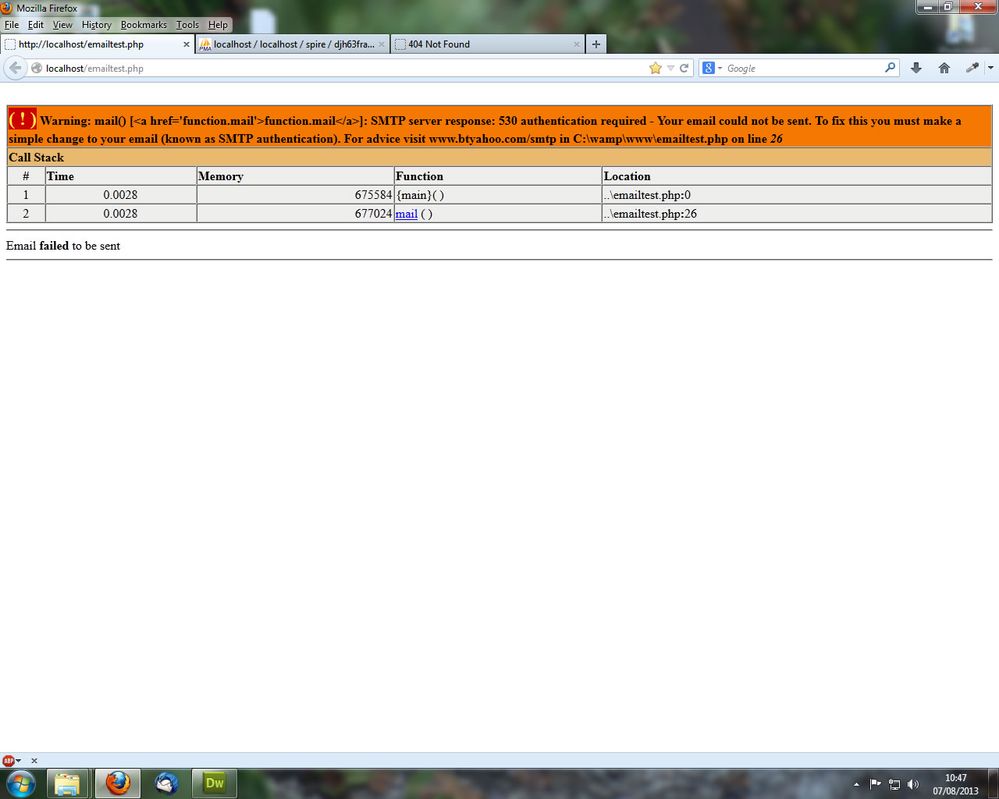The image size is (999, 799).
Task: Click the search magnifier icon
Action: click(x=890, y=68)
